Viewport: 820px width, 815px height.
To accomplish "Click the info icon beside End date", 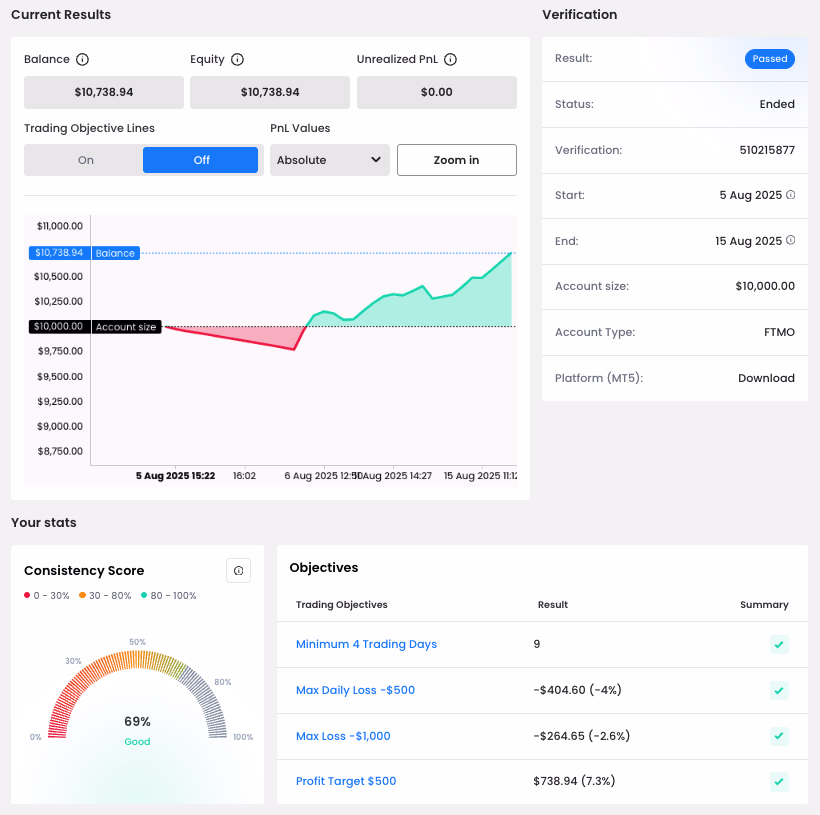I will tap(791, 240).
